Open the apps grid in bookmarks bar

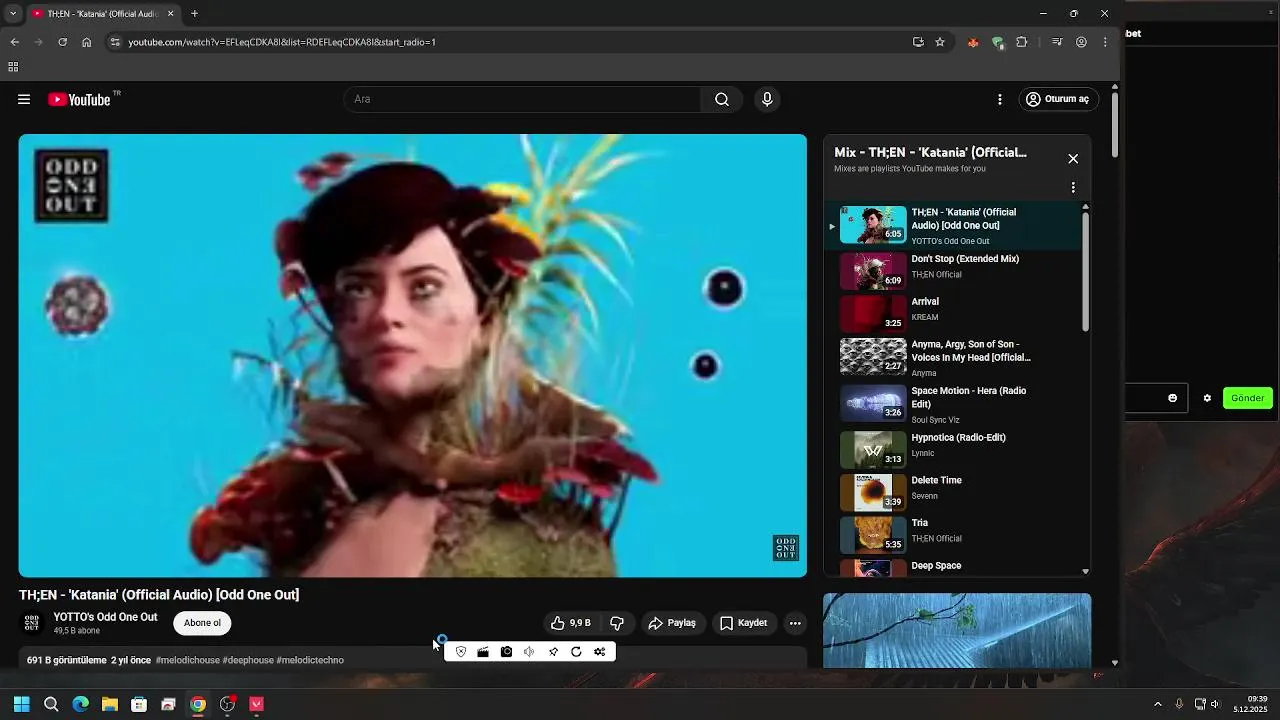tap(13, 67)
